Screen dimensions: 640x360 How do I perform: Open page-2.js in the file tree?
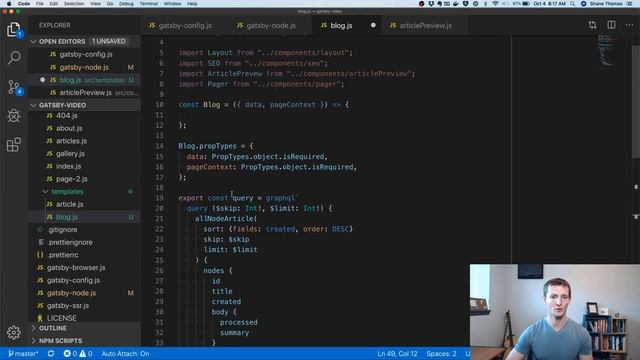[x=84, y=179]
